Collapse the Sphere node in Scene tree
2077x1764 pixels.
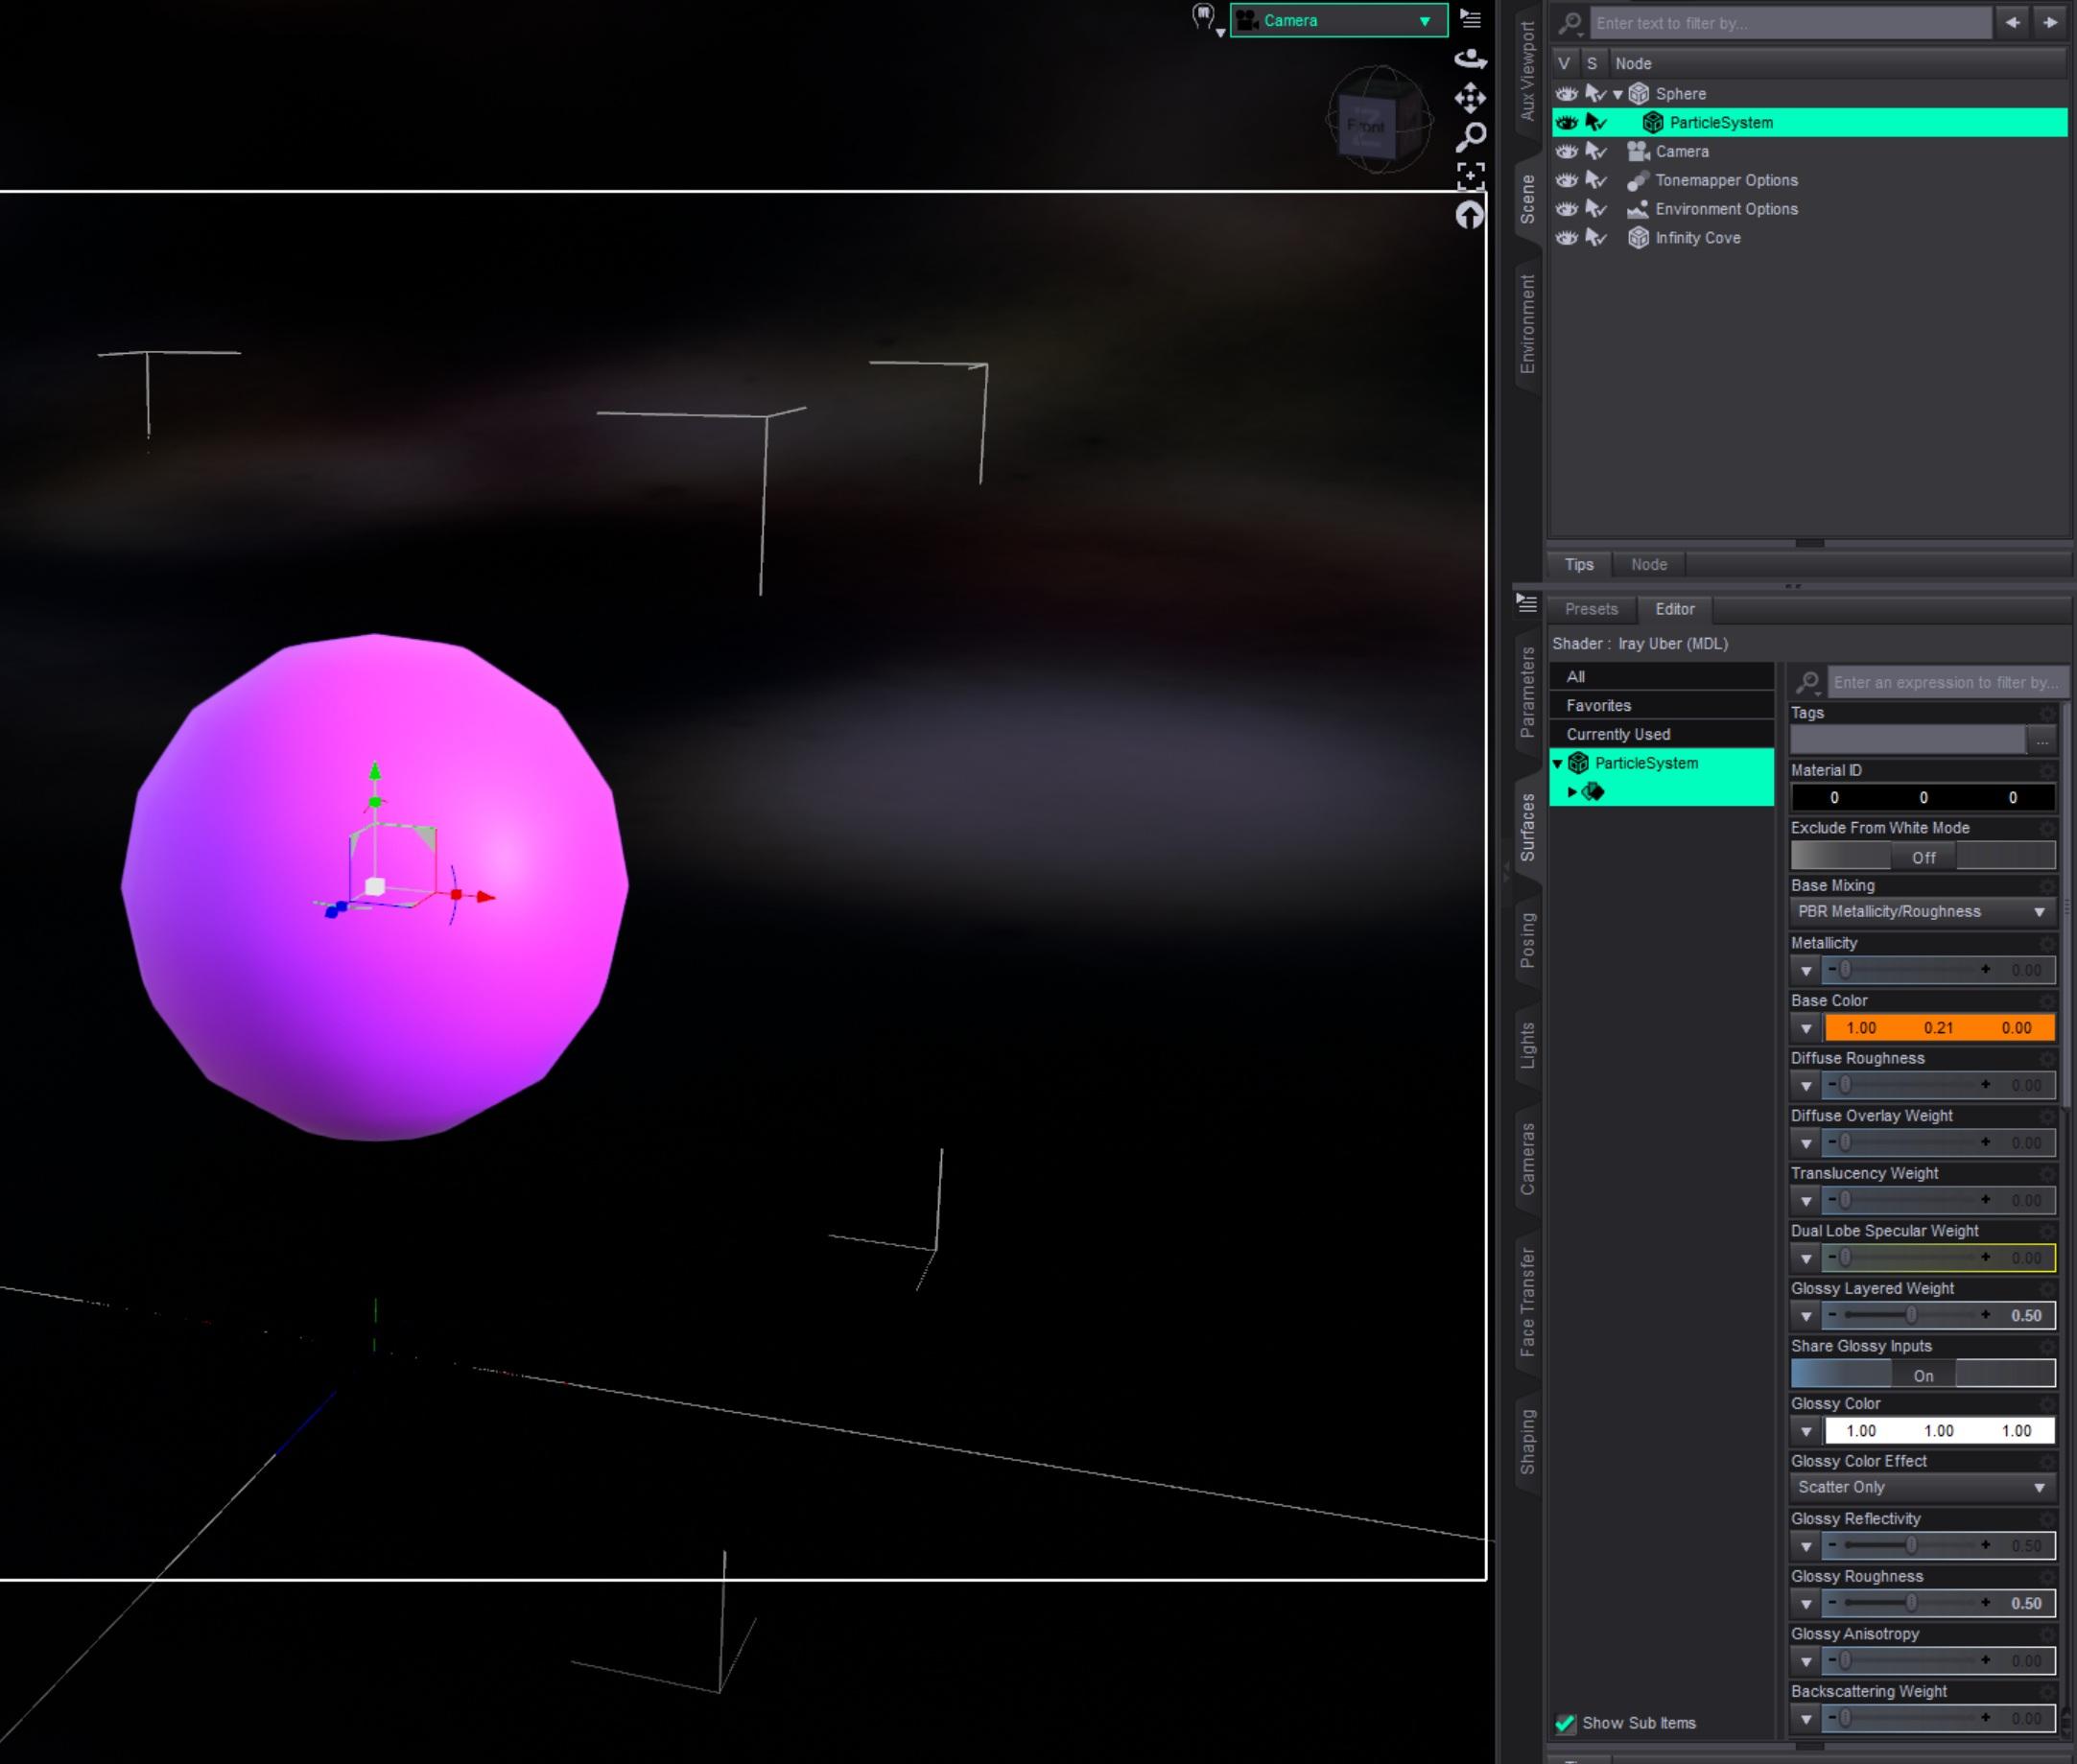[x=1618, y=94]
